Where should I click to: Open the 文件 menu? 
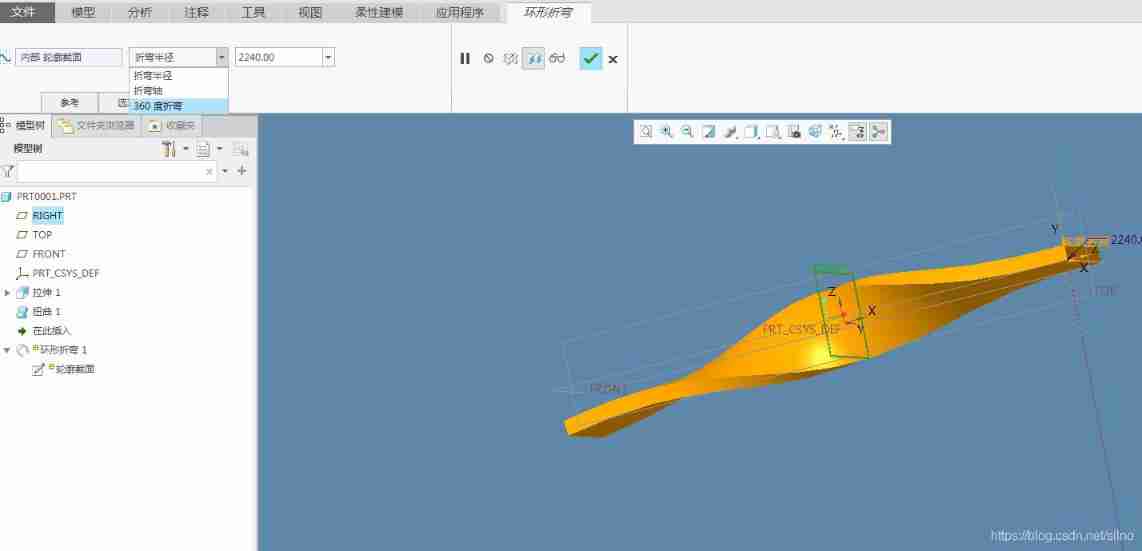pyautogui.click(x=28, y=12)
